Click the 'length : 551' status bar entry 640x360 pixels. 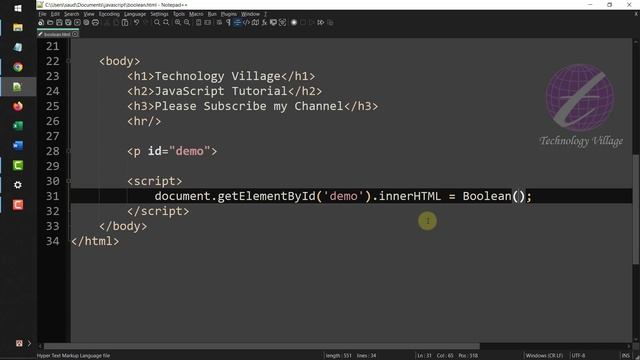[338, 356]
